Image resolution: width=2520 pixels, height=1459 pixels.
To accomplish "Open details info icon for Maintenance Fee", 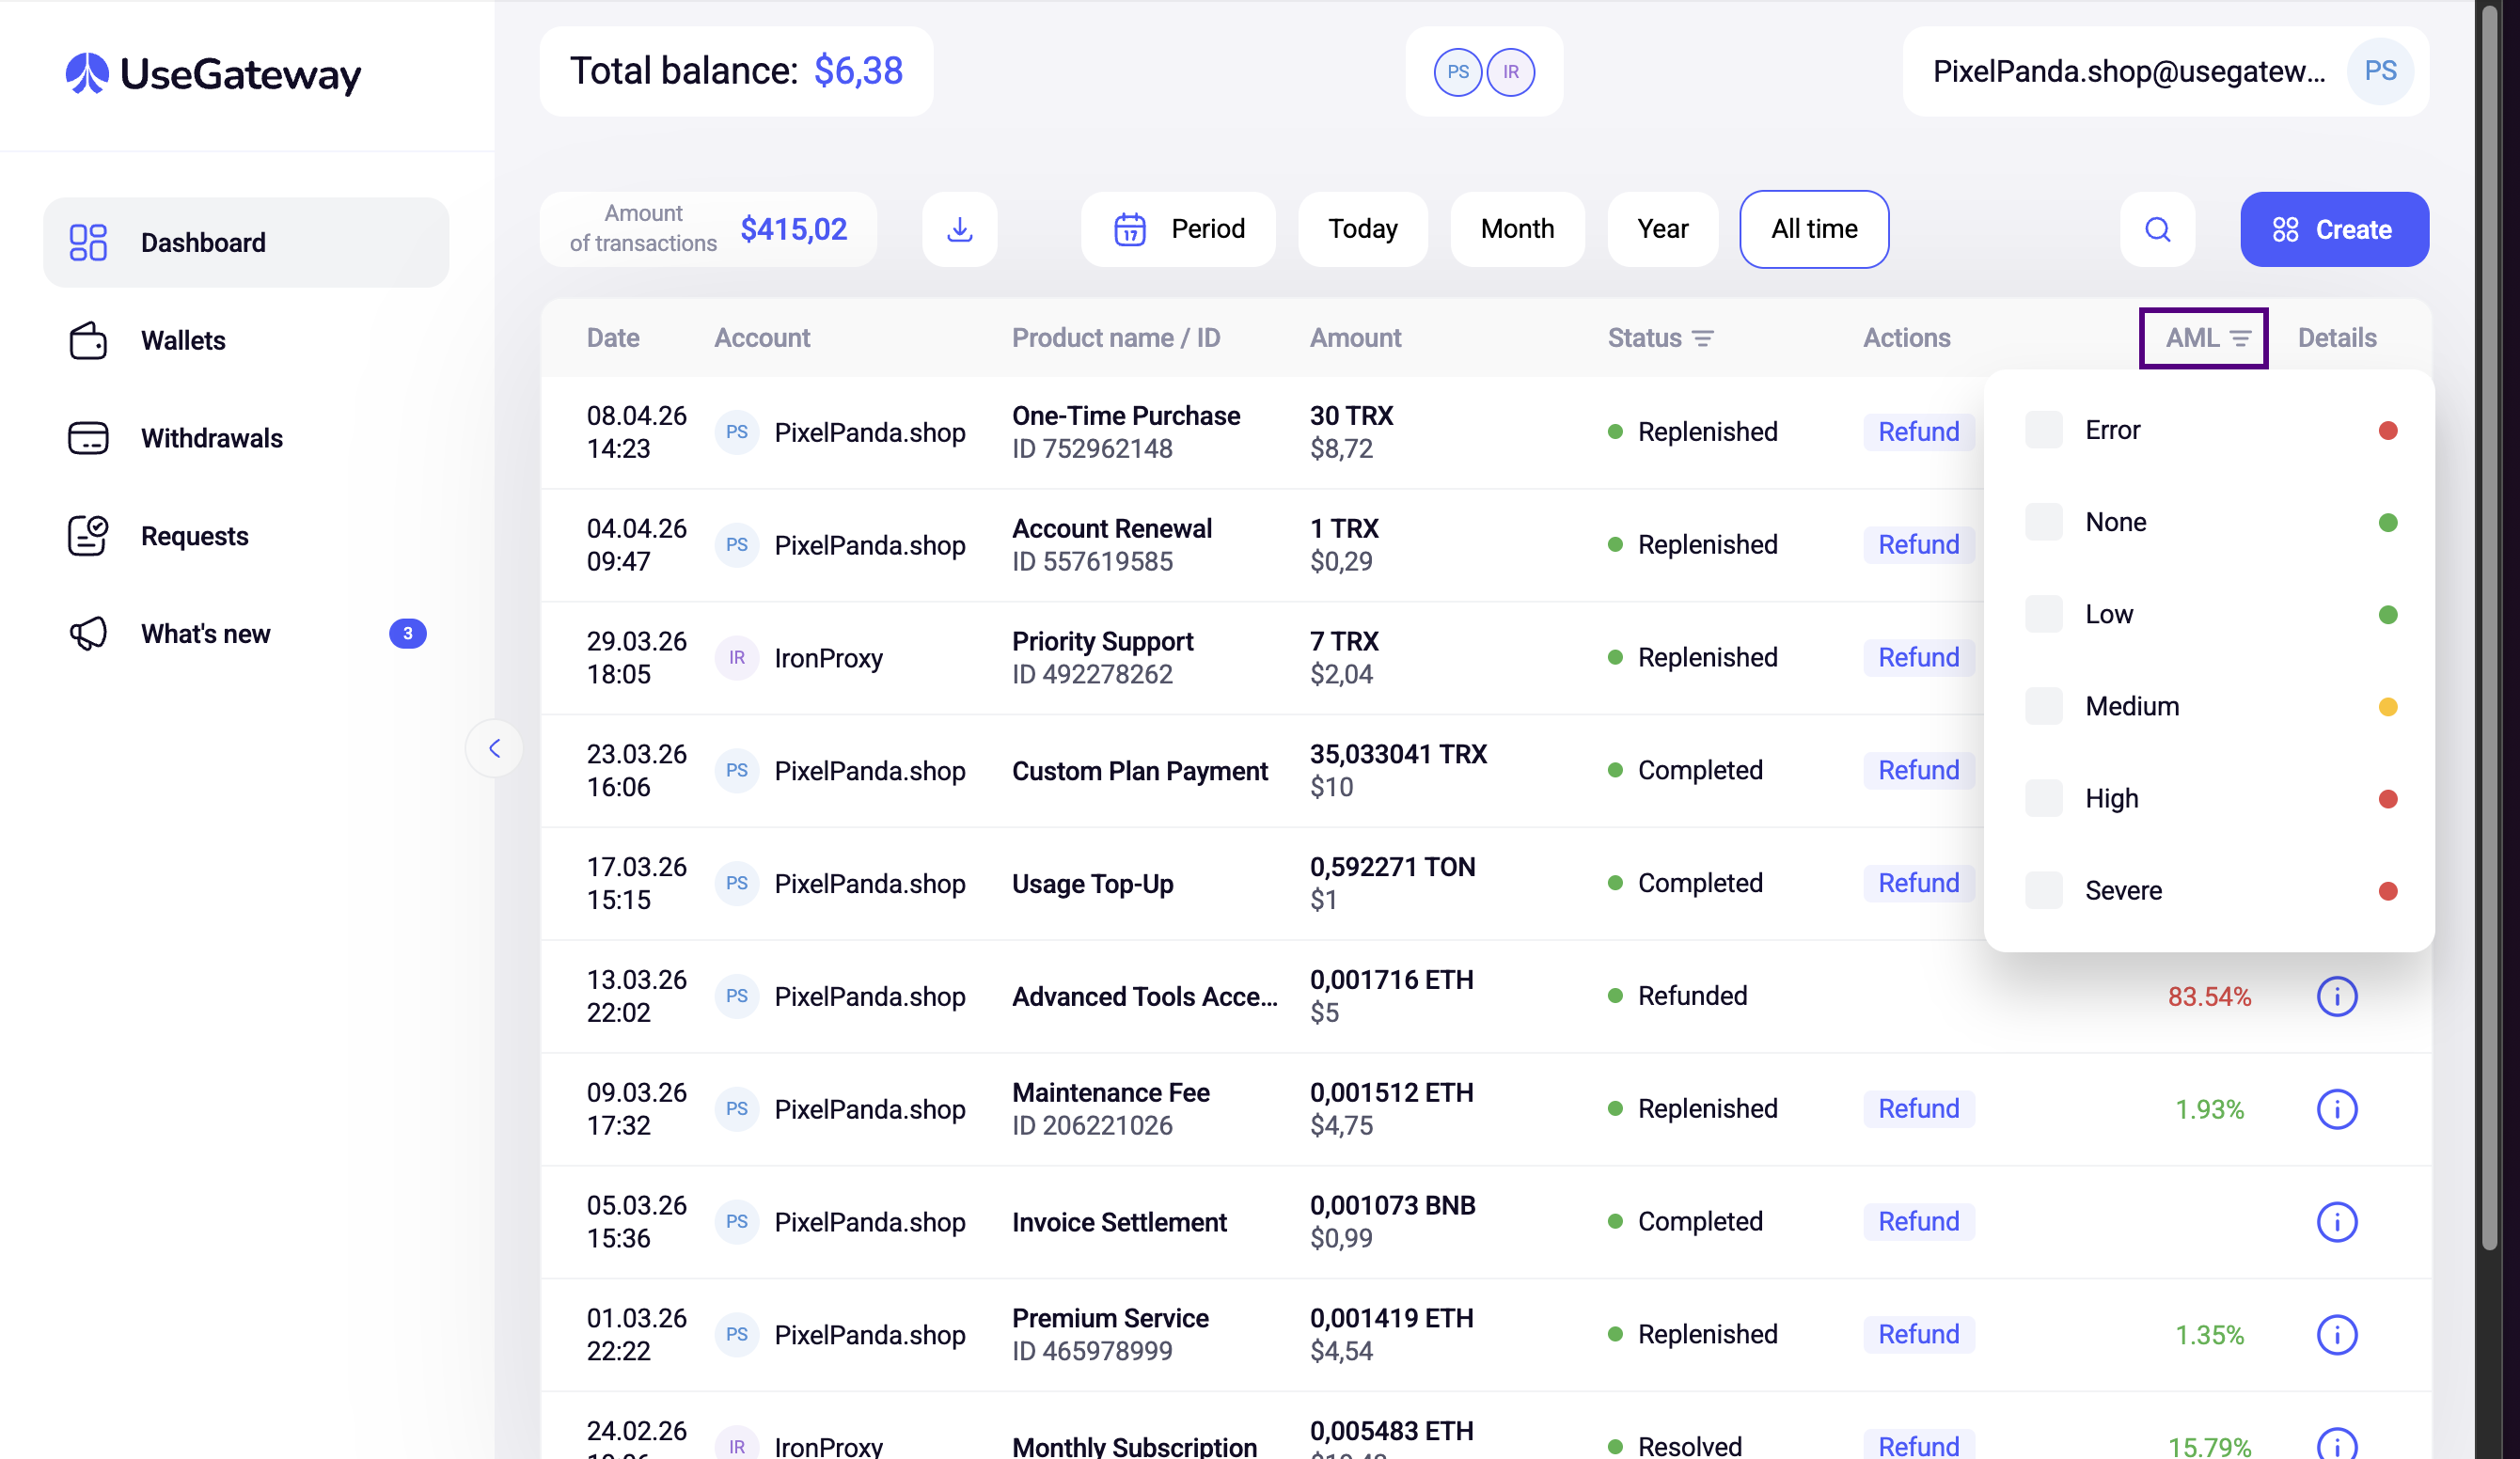I will (2336, 1109).
